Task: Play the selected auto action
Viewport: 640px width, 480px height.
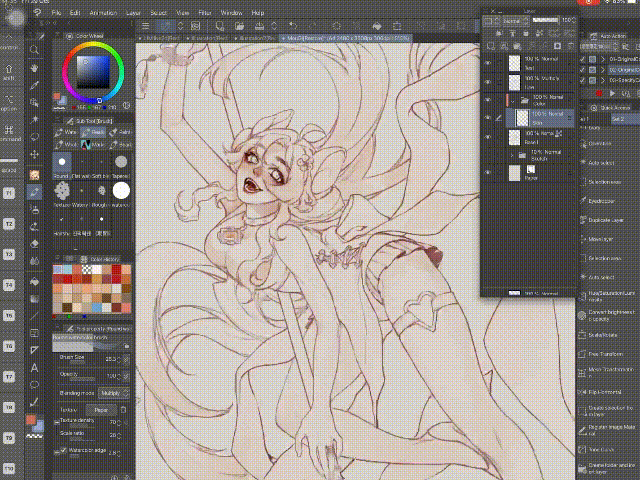Action: [x=612, y=94]
